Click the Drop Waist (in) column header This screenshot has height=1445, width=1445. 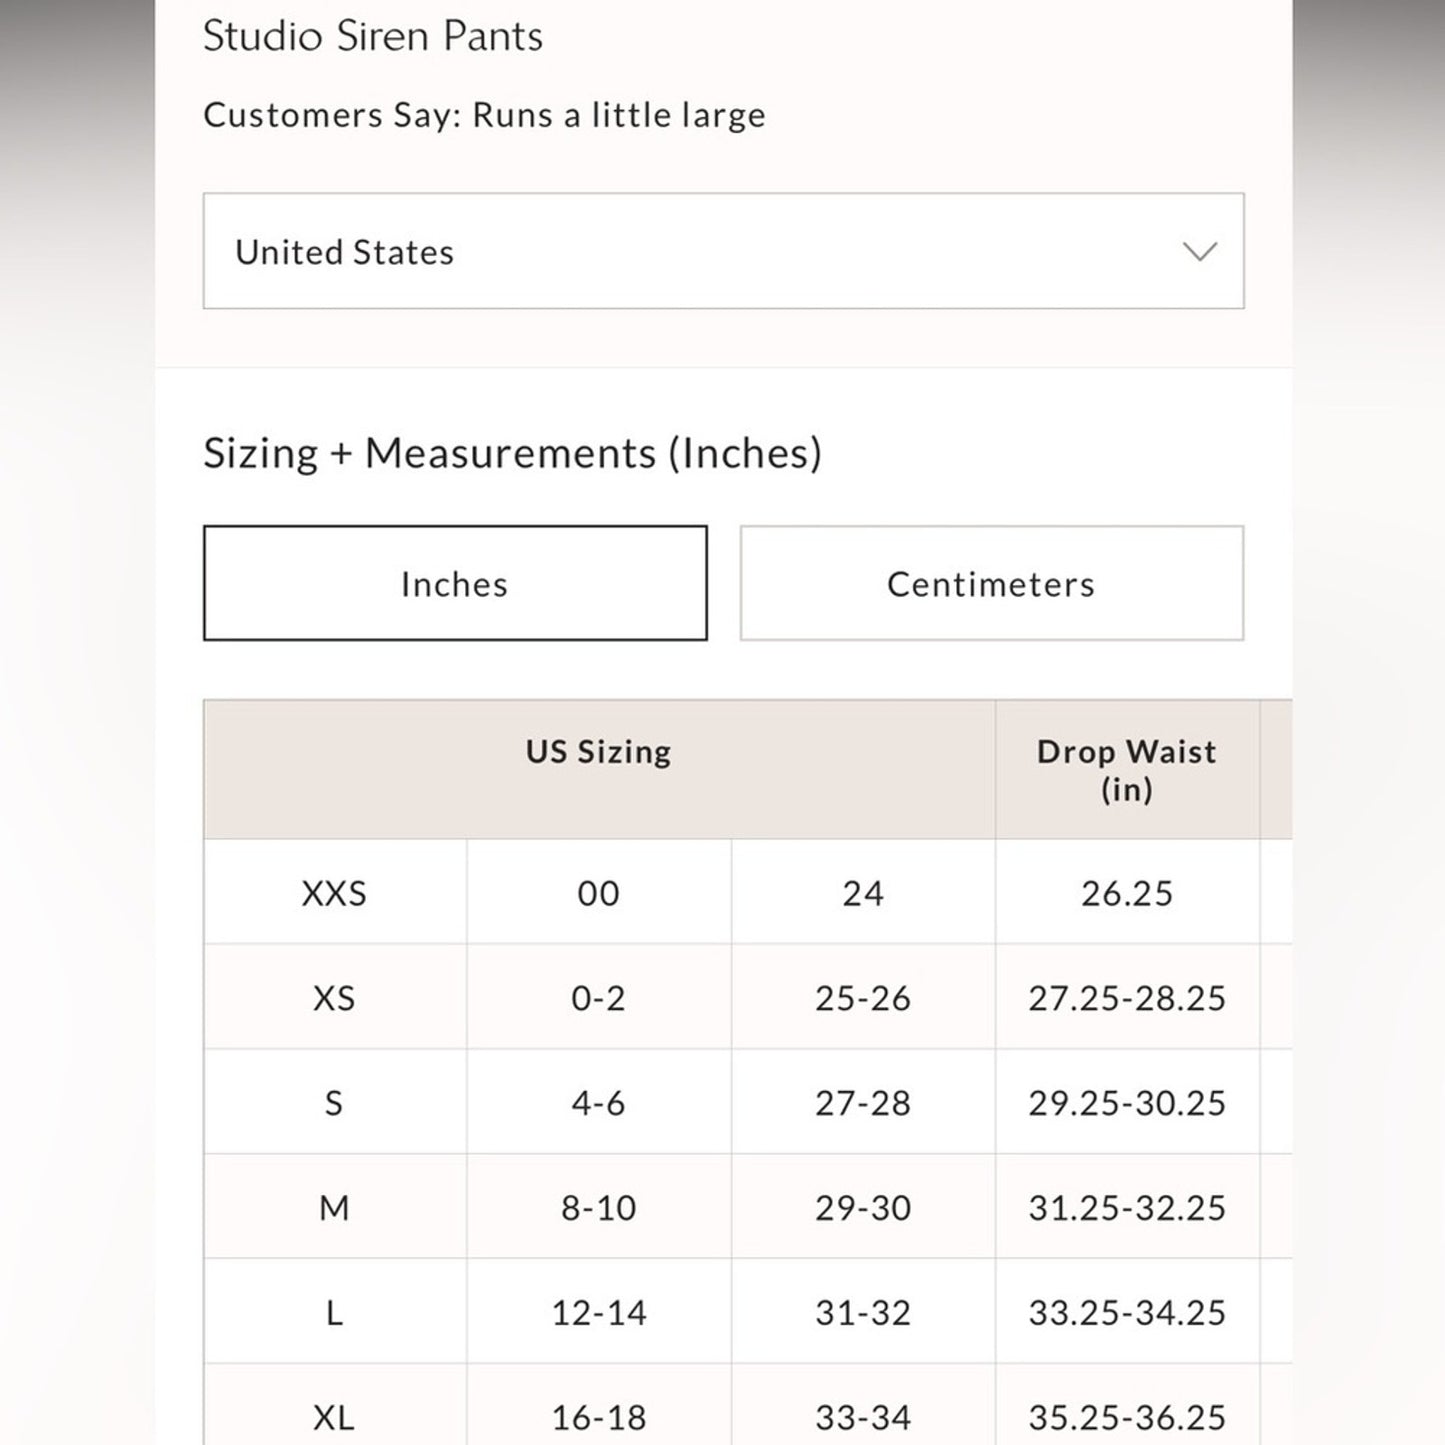(1126, 769)
